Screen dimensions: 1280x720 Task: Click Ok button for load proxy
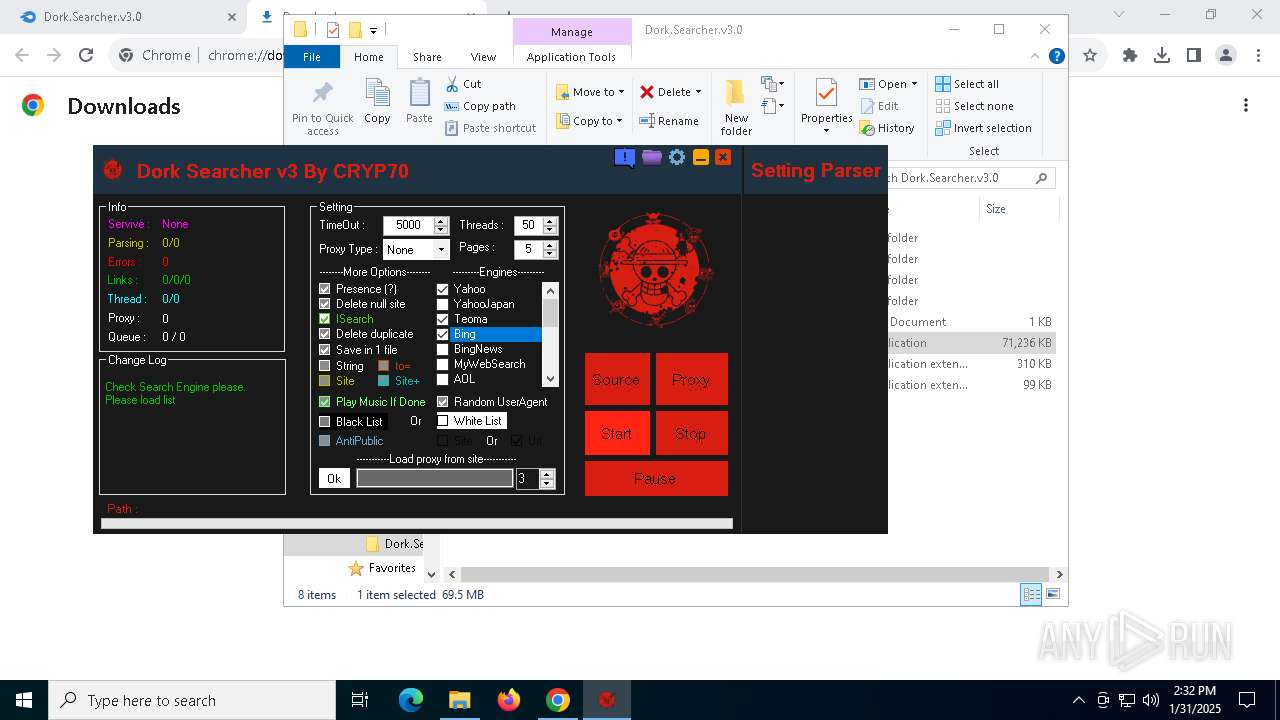tap(334, 479)
